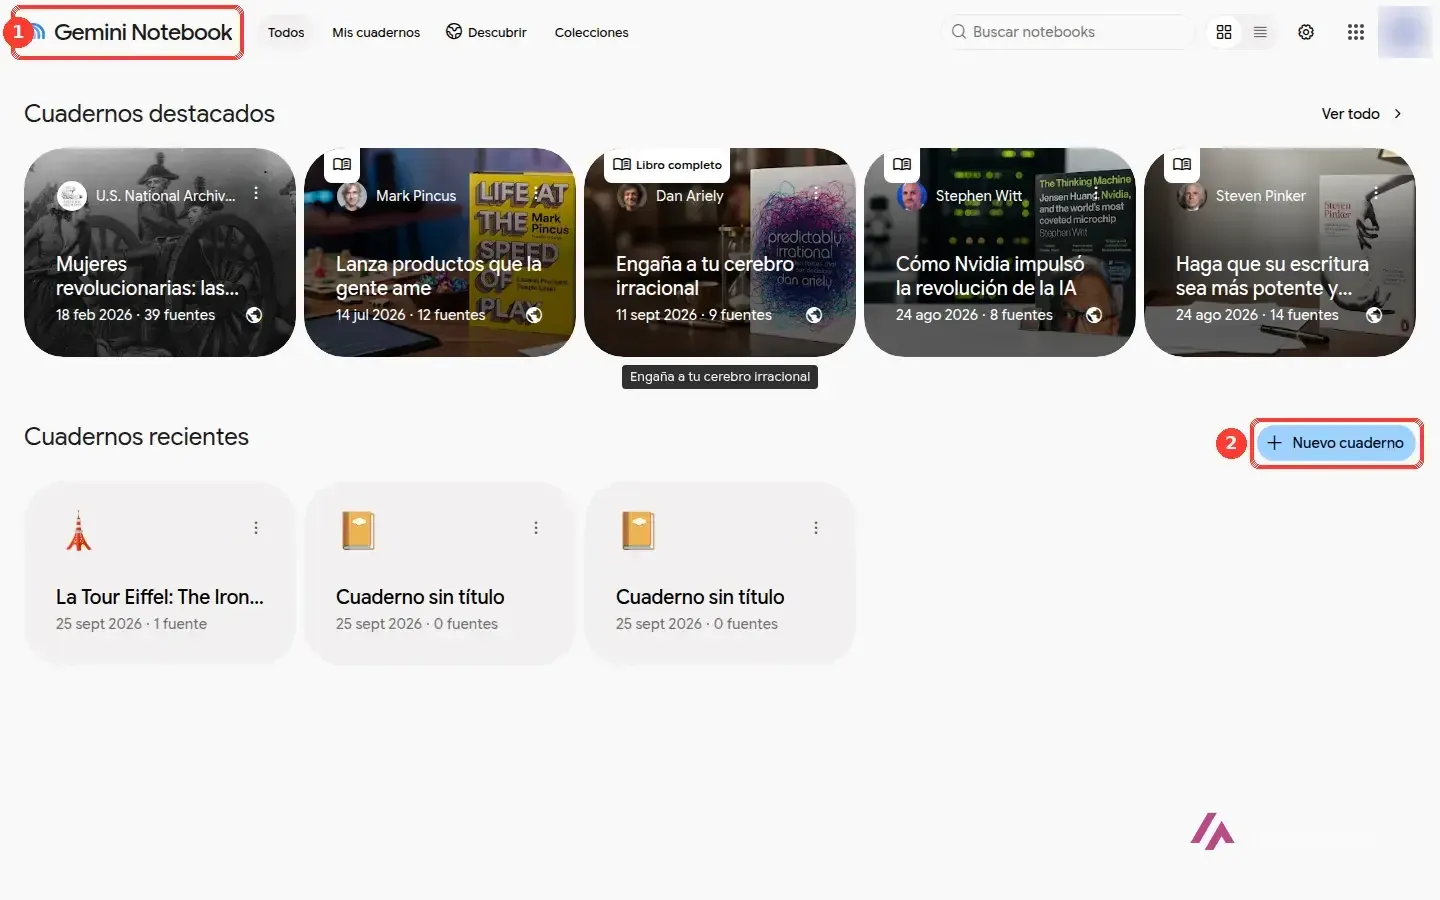Open three-dot menu on Dan Ariely card

(x=816, y=193)
